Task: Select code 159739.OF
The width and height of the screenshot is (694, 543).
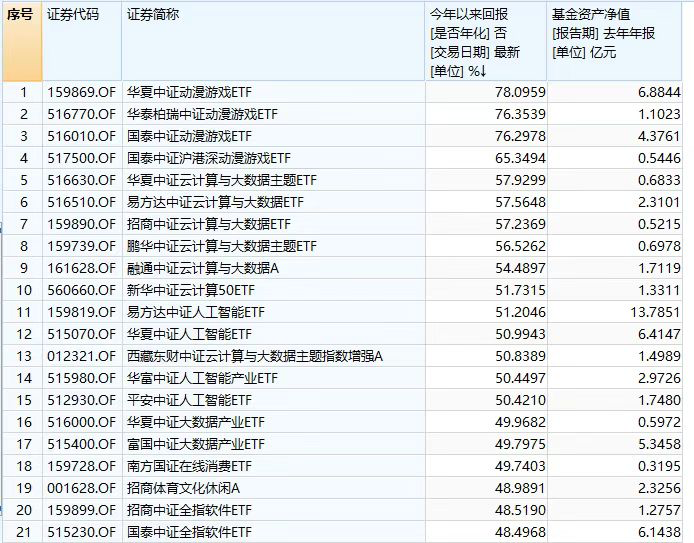Action: click(81, 246)
